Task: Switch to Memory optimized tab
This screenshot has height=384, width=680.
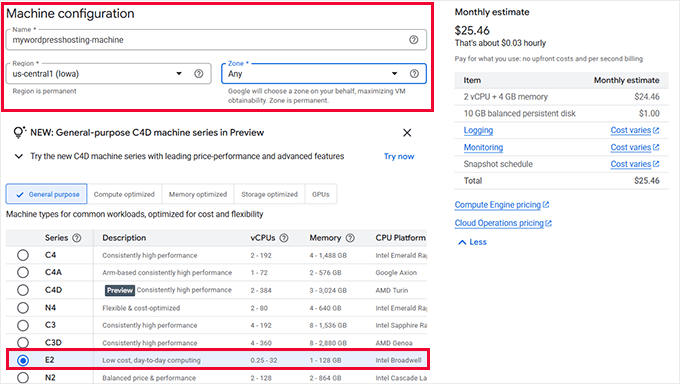Action: [x=198, y=194]
